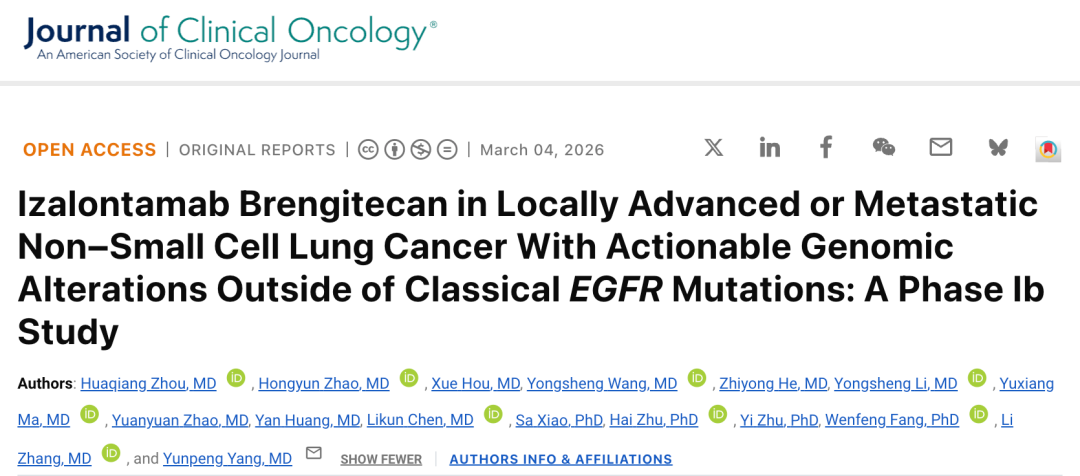
Task: Open author Likun Chen, MD
Action: point(420,420)
